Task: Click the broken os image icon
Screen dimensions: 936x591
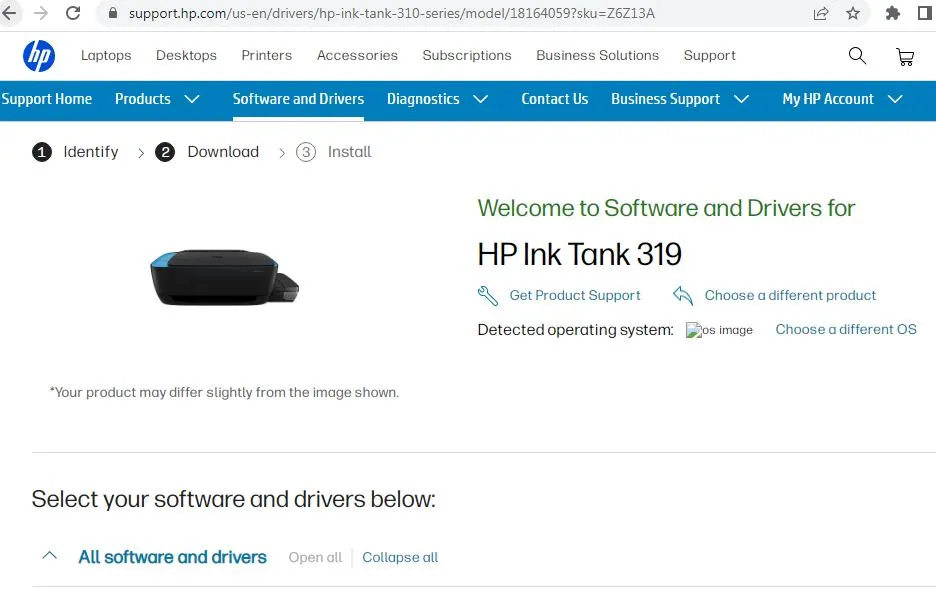Action: (693, 330)
